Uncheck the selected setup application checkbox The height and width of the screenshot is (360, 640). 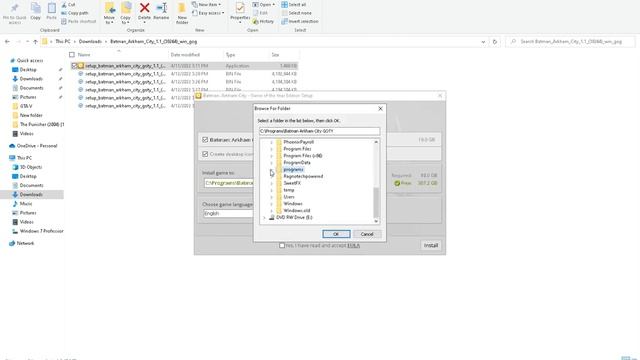(74, 66)
